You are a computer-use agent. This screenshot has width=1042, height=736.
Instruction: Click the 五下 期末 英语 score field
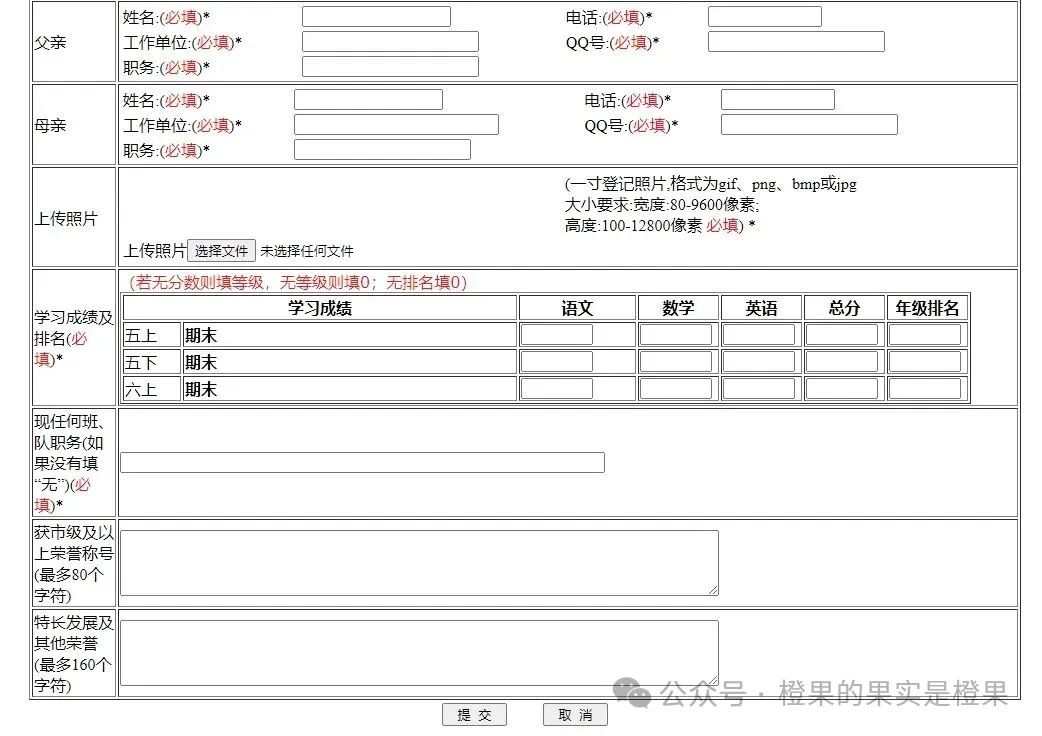click(759, 361)
